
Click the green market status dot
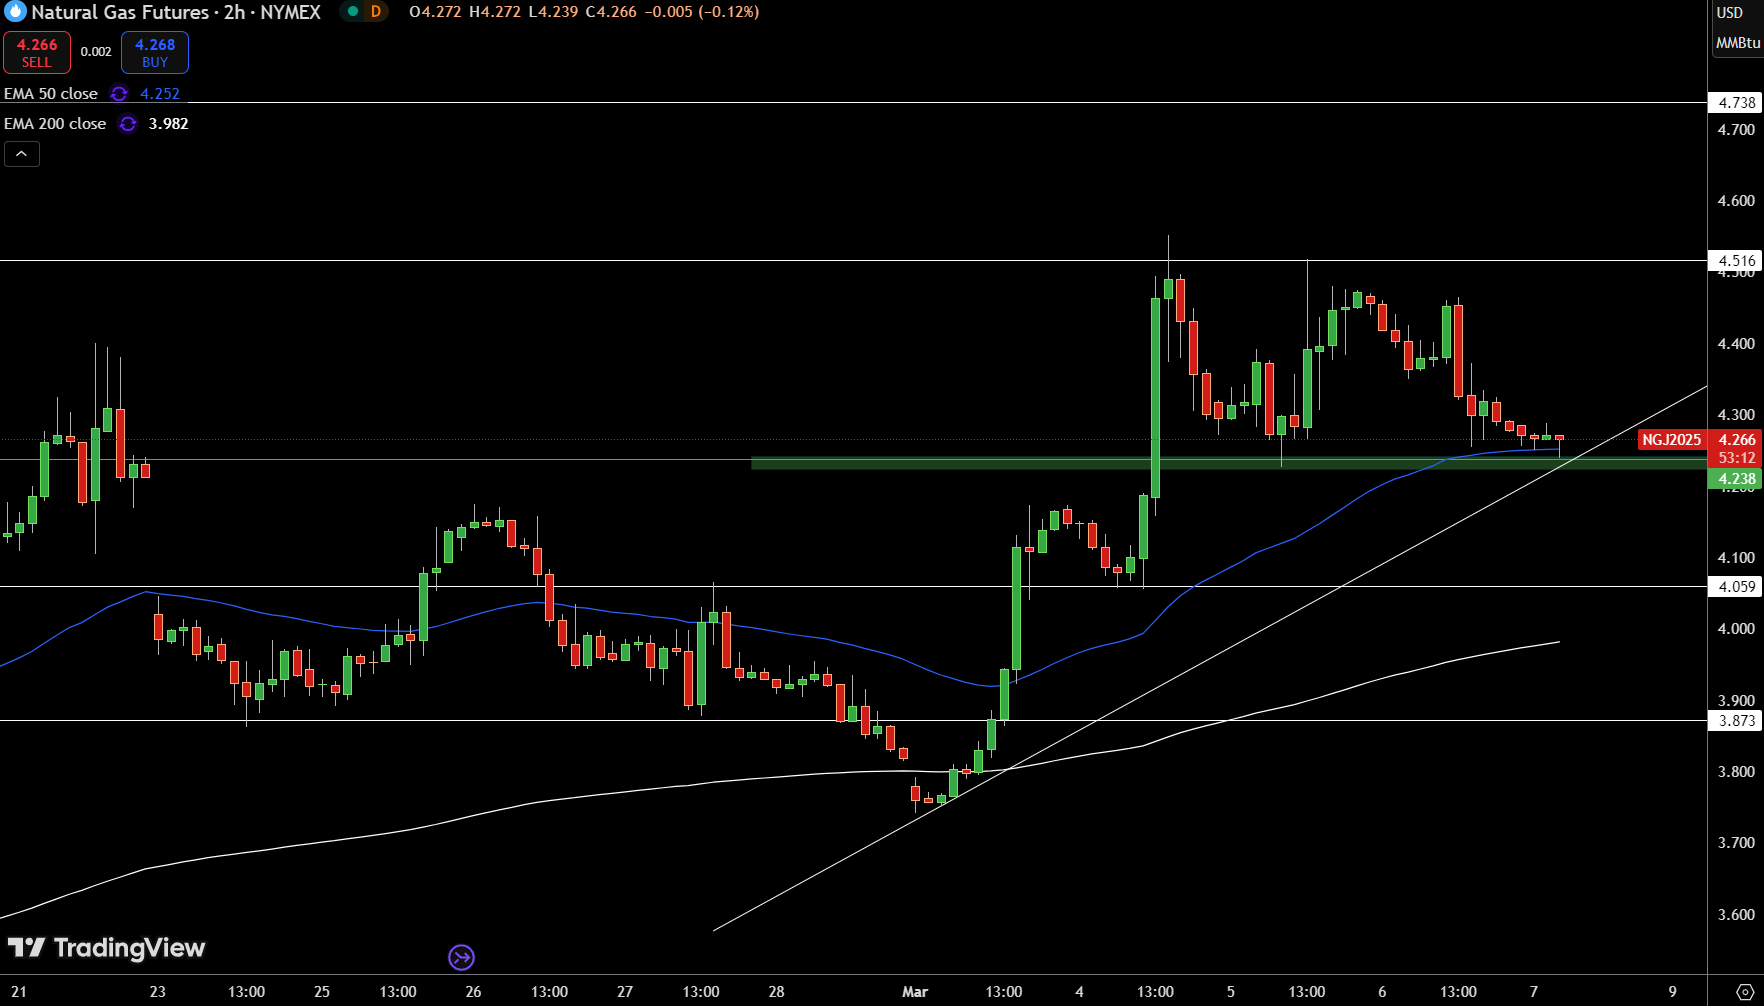click(x=352, y=12)
